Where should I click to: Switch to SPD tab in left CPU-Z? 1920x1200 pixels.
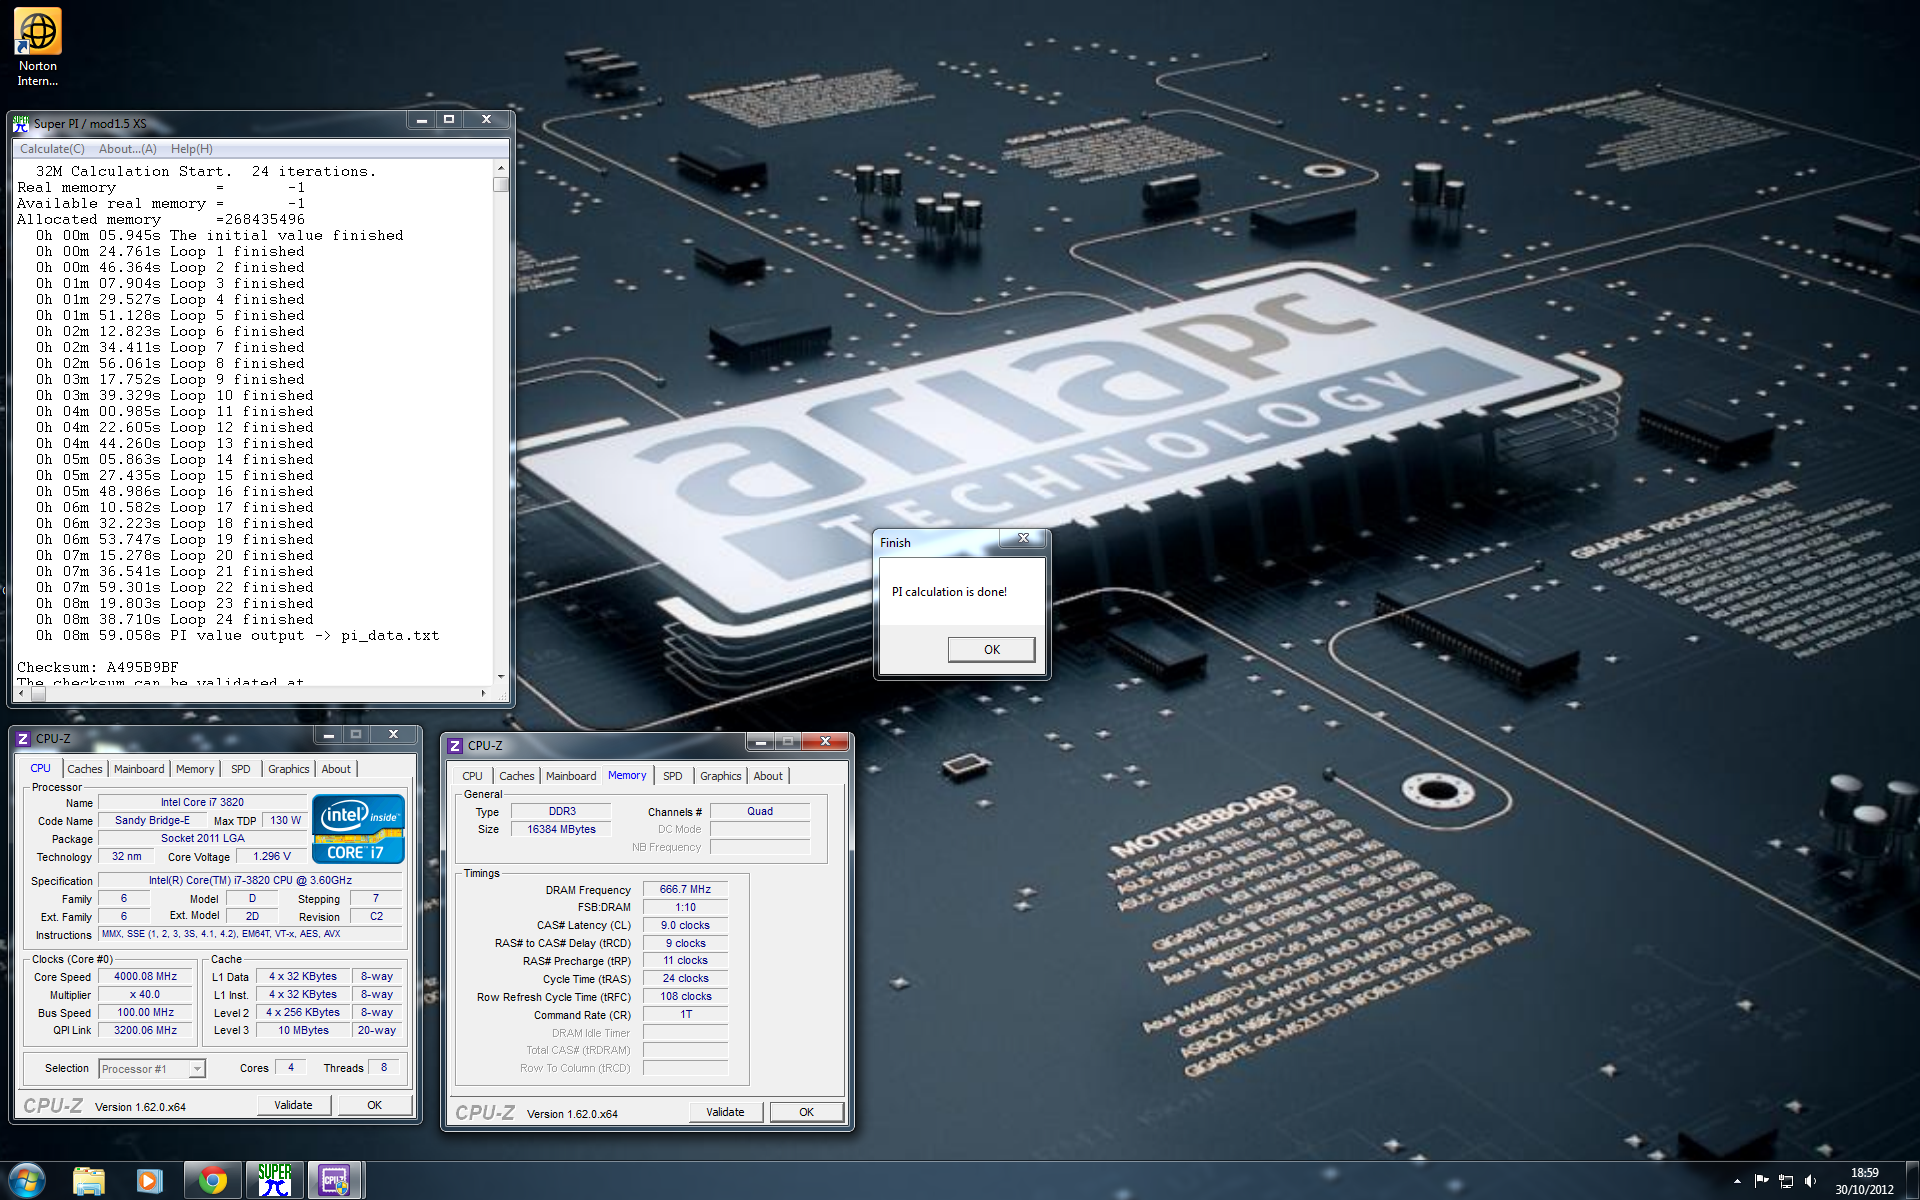(x=241, y=769)
